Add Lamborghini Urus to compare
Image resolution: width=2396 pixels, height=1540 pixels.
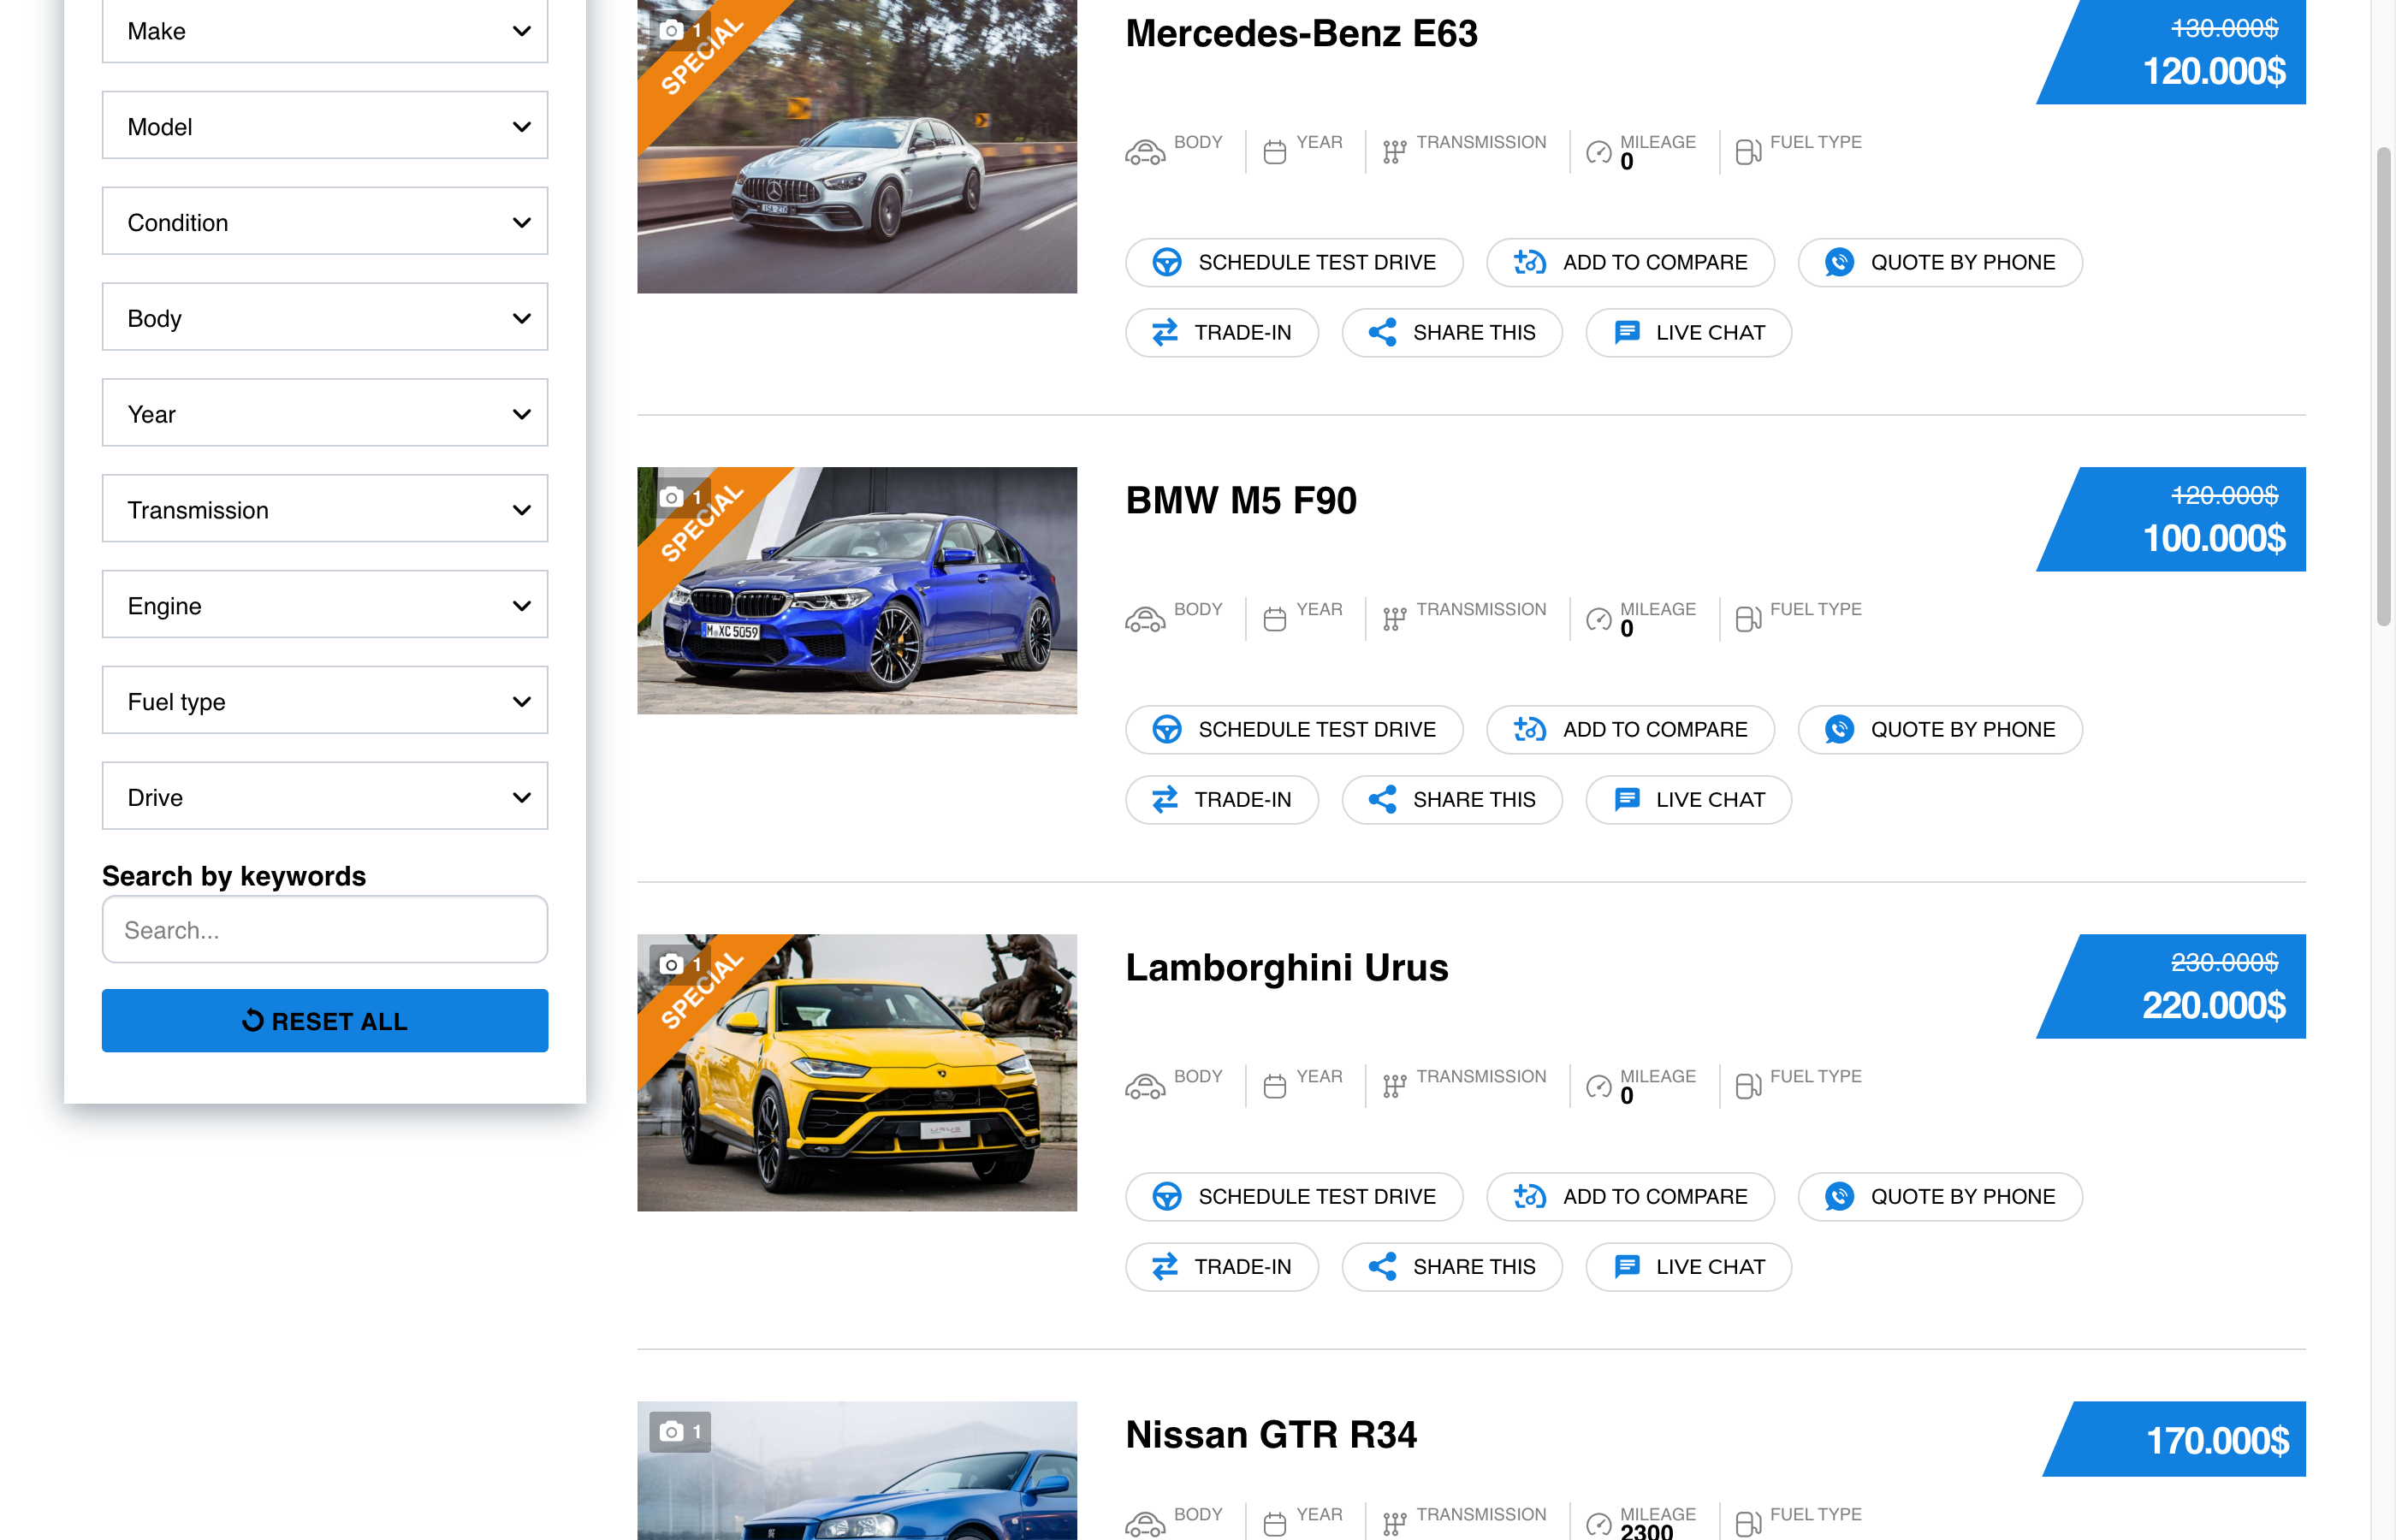[1630, 1196]
